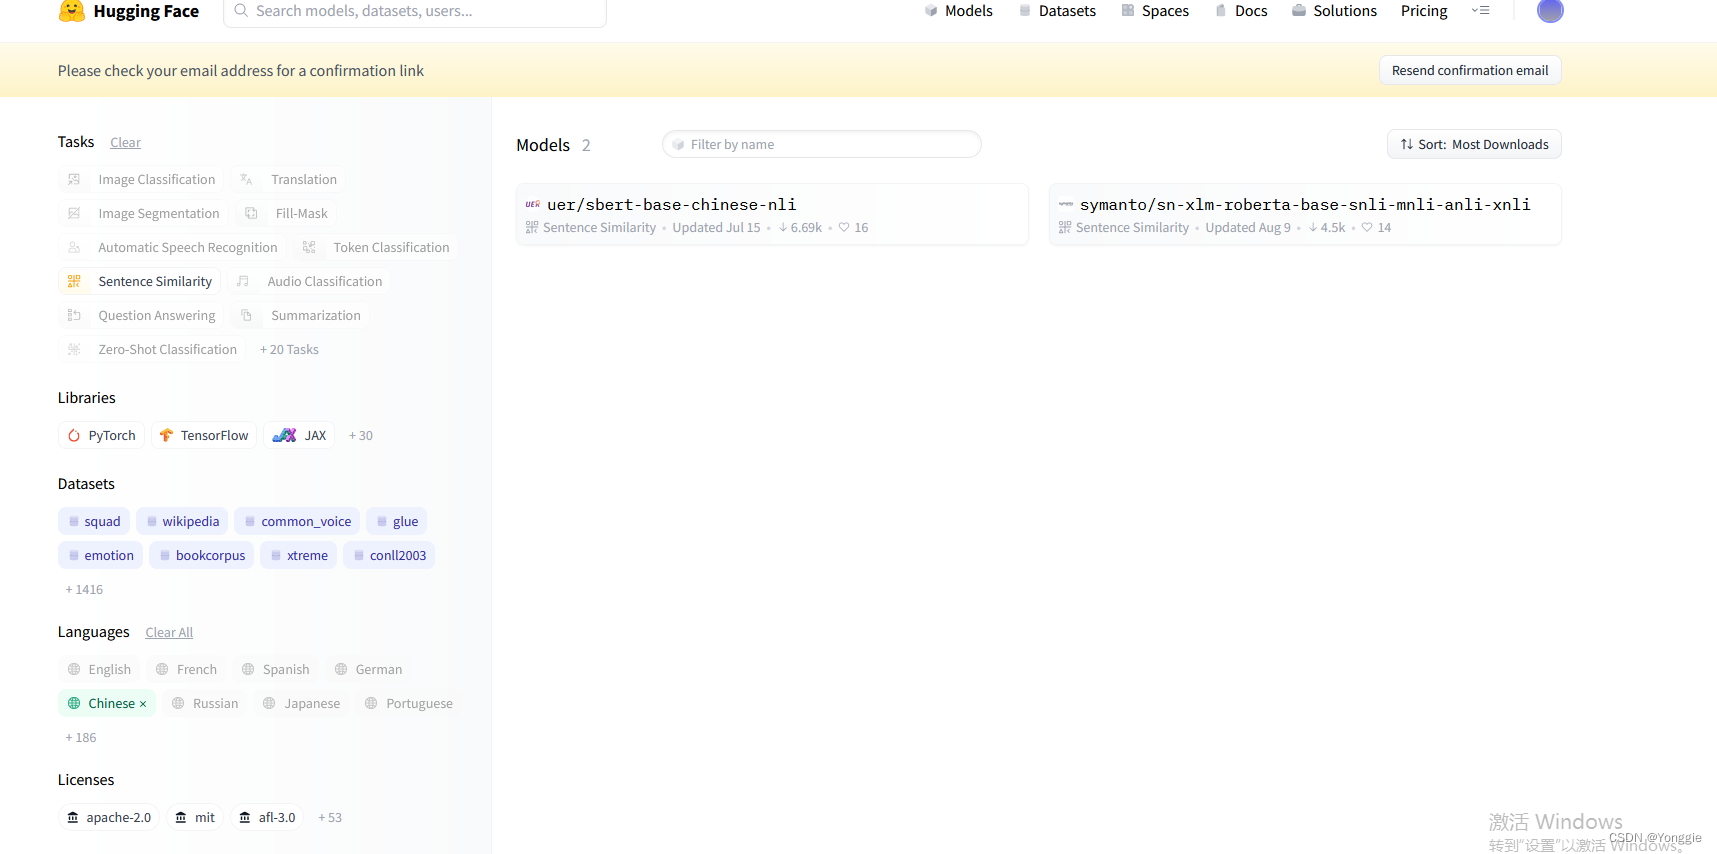The image size is (1717, 854).
Task: Select the glue dataset tag
Action: [397, 522]
